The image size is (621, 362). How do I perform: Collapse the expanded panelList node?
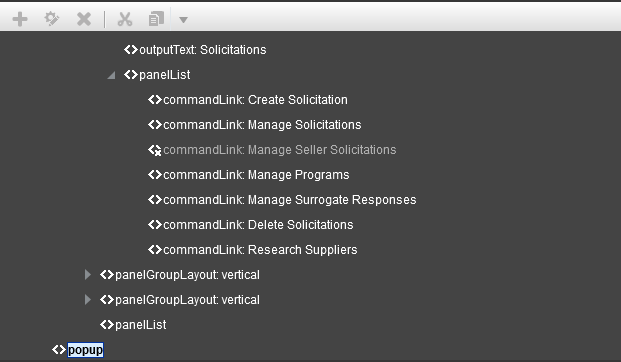point(111,75)
